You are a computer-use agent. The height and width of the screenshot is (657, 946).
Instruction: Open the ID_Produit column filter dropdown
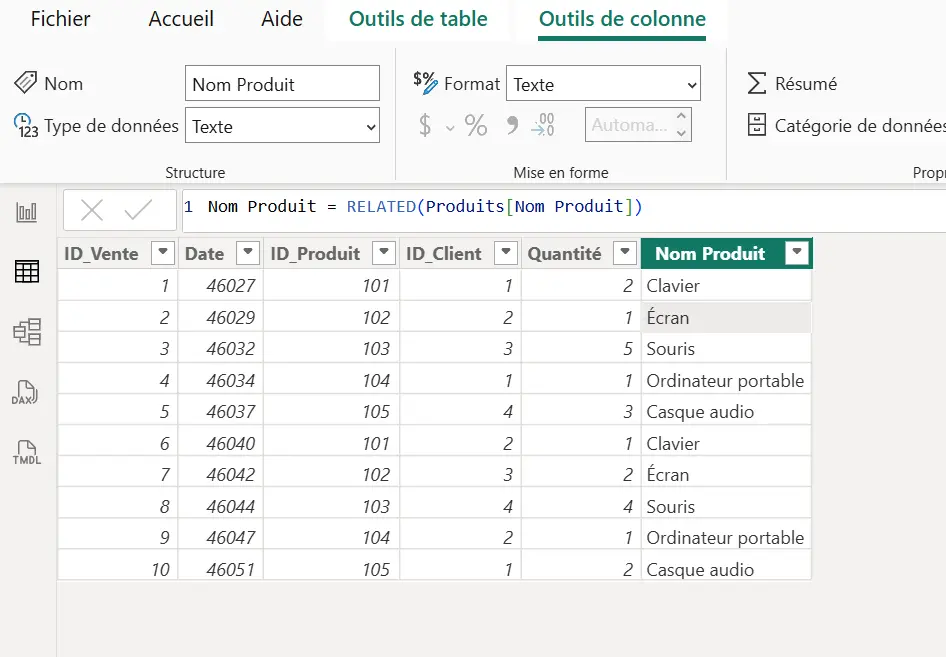[384, 252]
